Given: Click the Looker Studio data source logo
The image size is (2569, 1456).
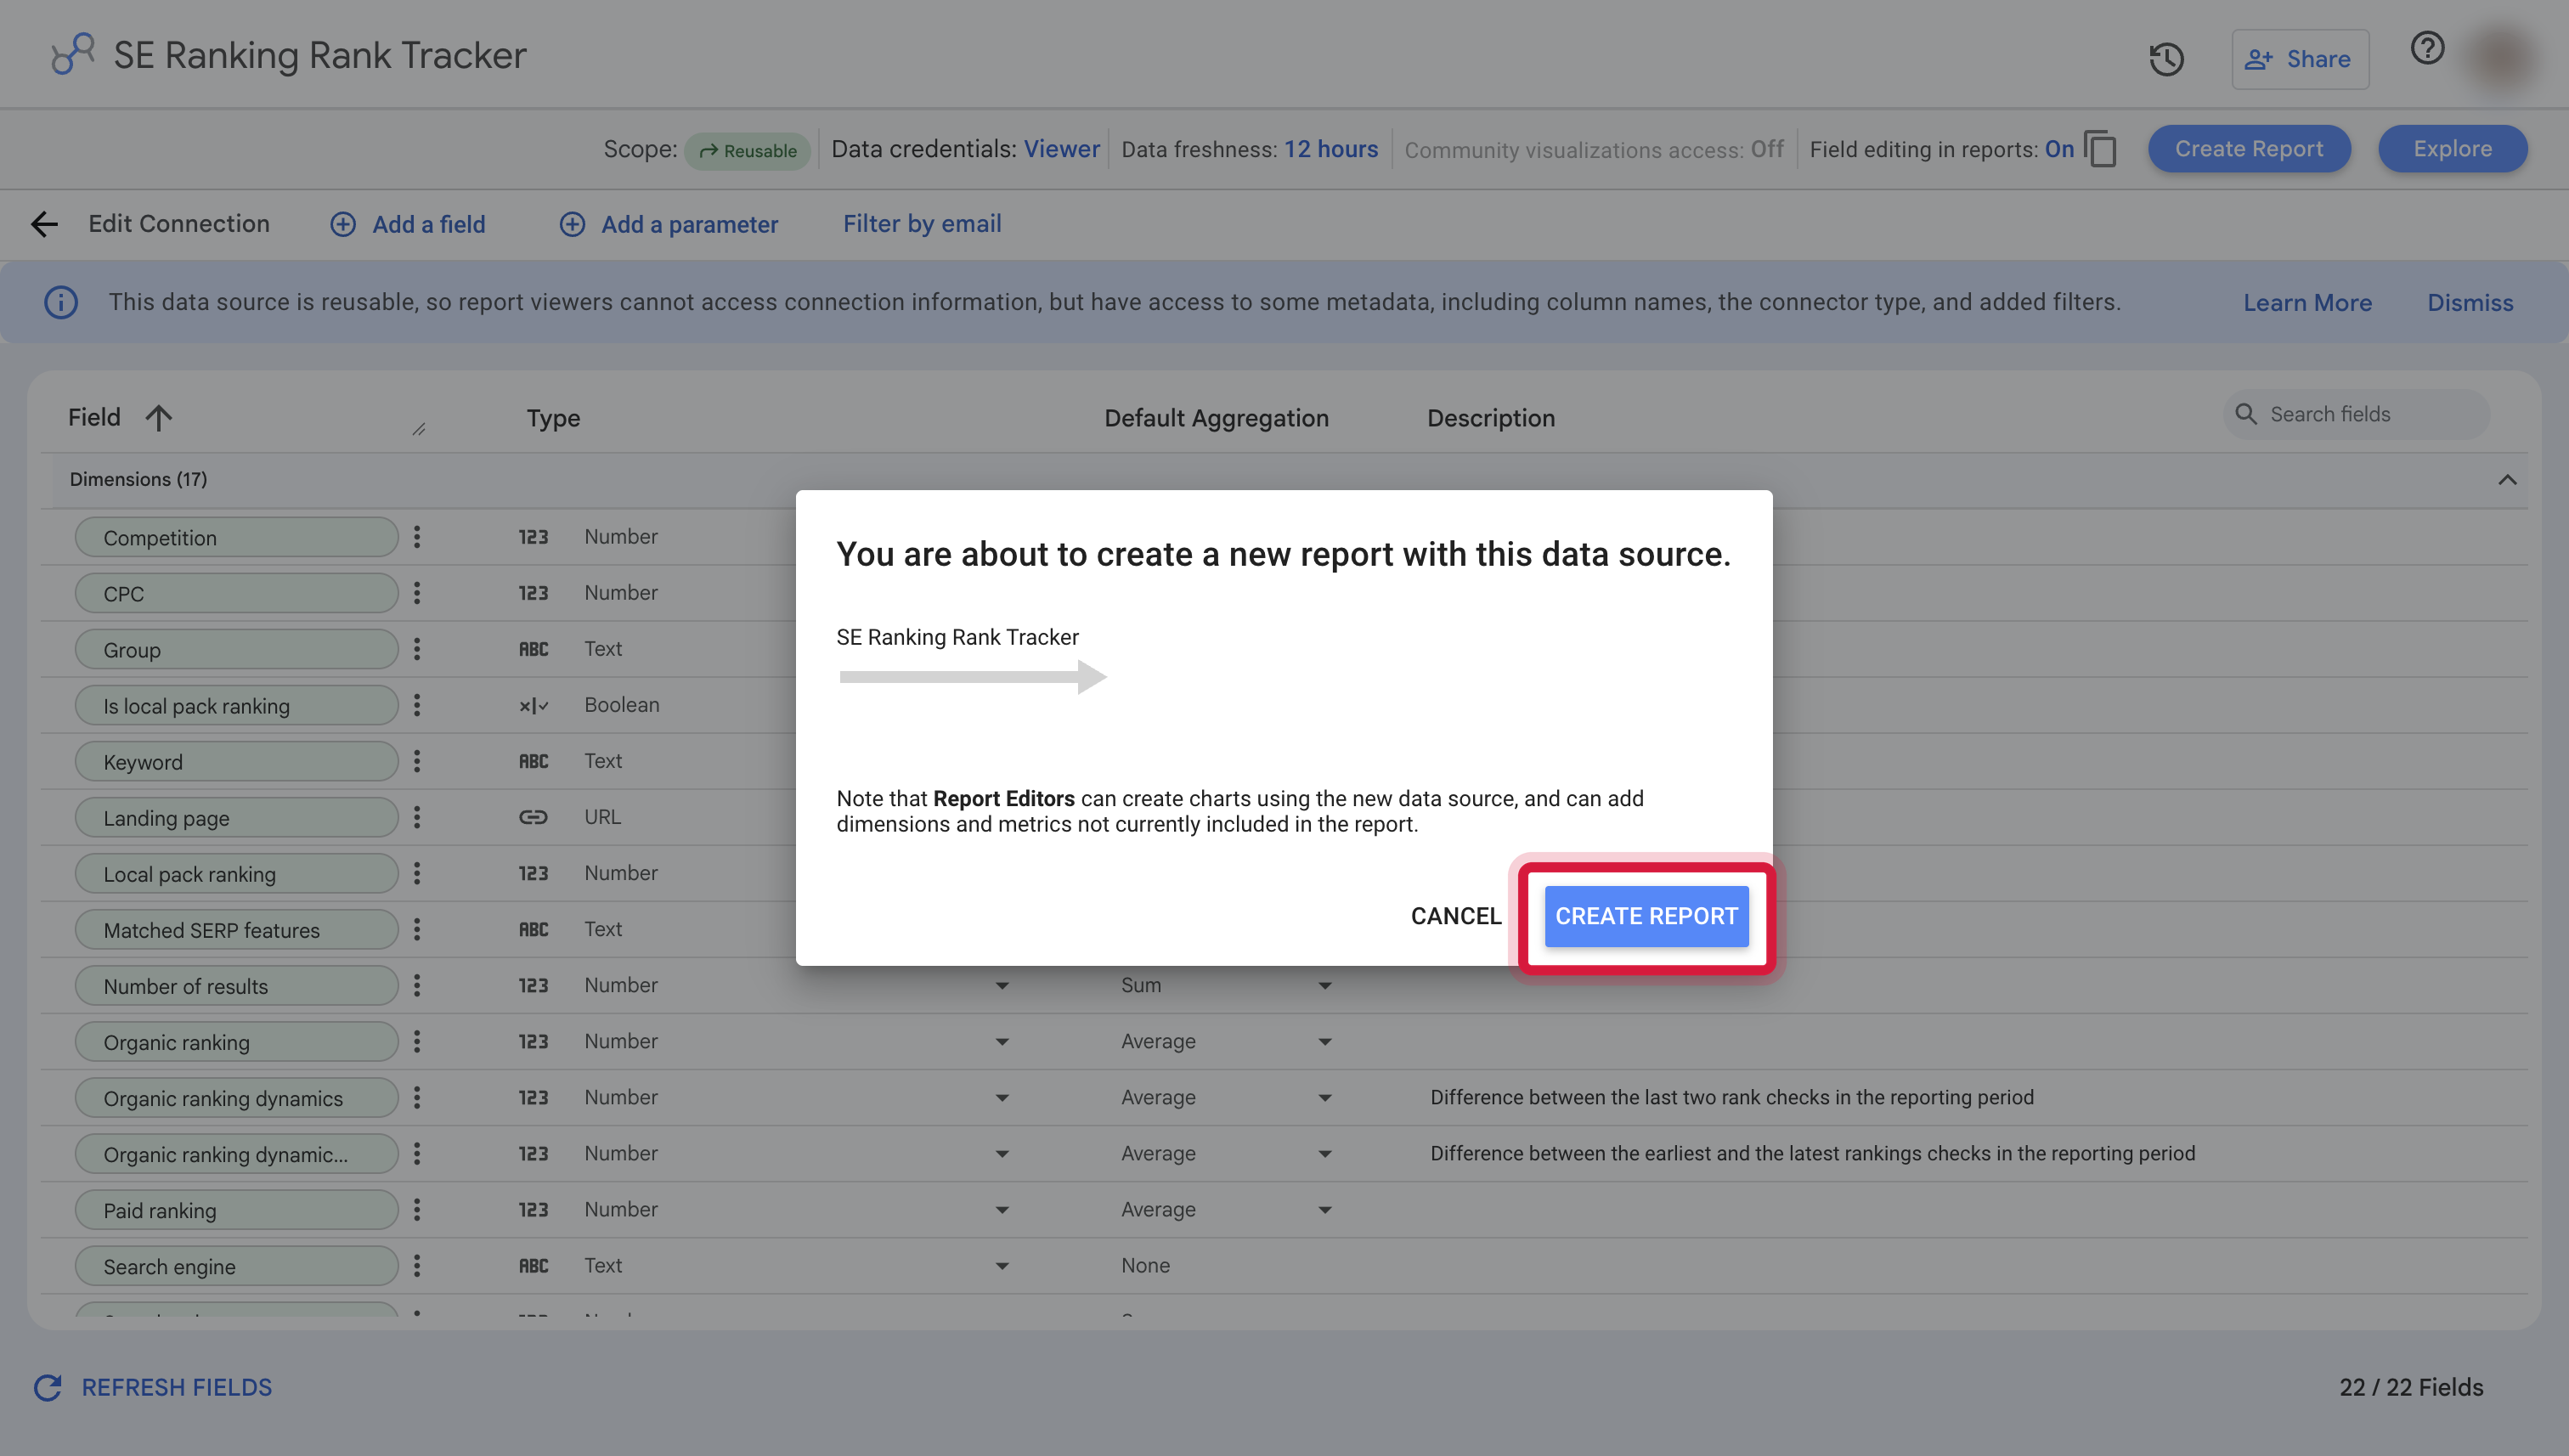Looking at the screenshot, I should point(72,54).
